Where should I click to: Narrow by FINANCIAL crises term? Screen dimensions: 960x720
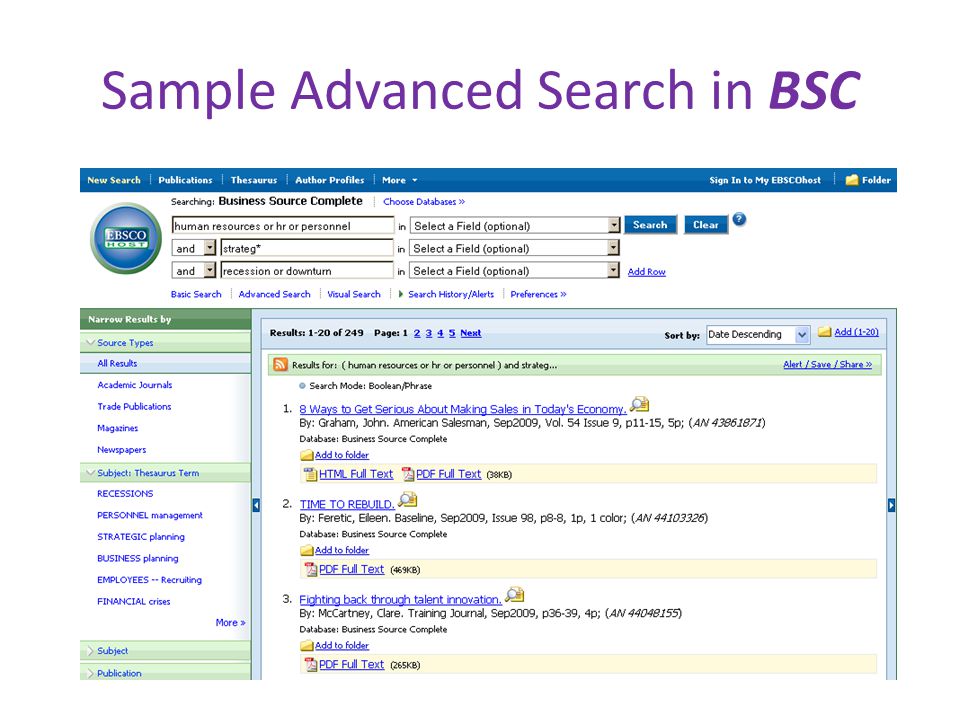[133, 602]
